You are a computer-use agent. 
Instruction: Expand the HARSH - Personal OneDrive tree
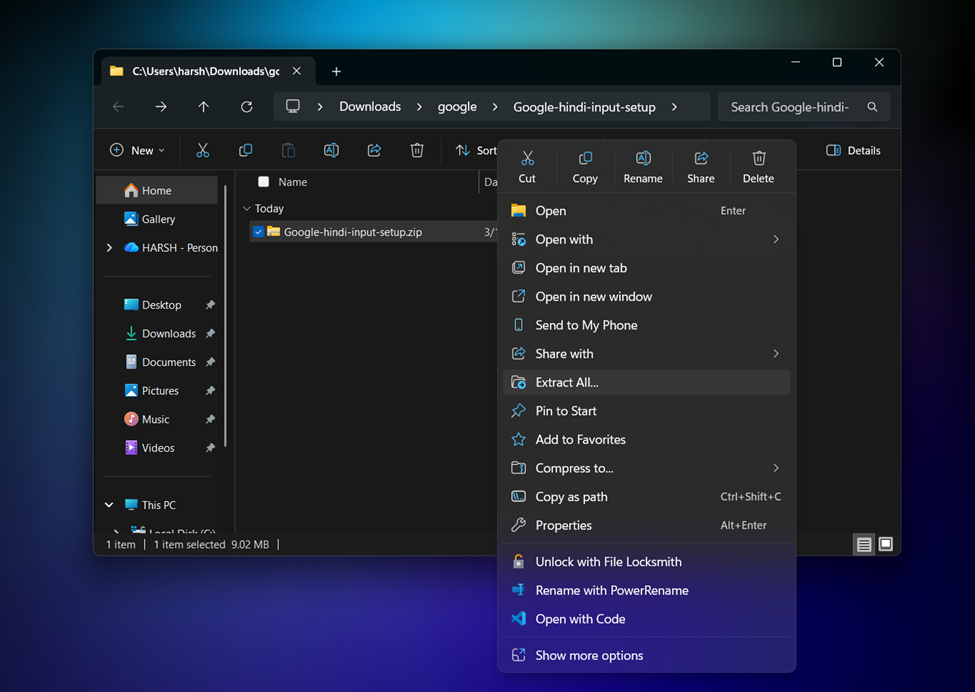click(x=109, y=248)
